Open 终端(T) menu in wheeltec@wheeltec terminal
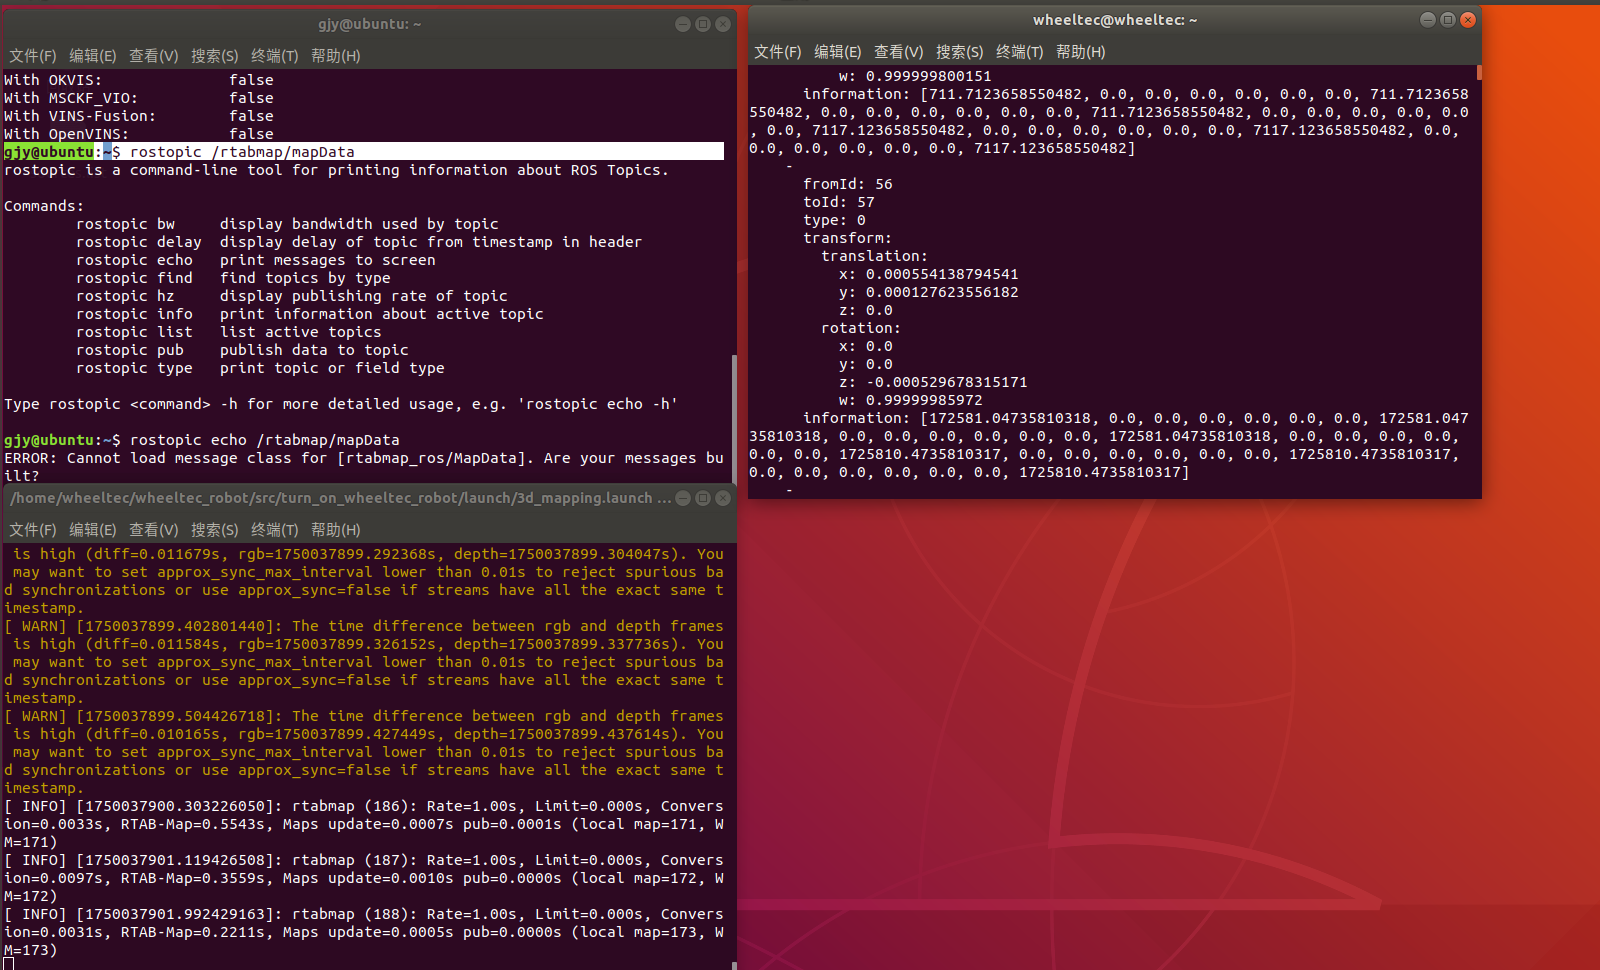1600x970 pixels. point(1019,52)
